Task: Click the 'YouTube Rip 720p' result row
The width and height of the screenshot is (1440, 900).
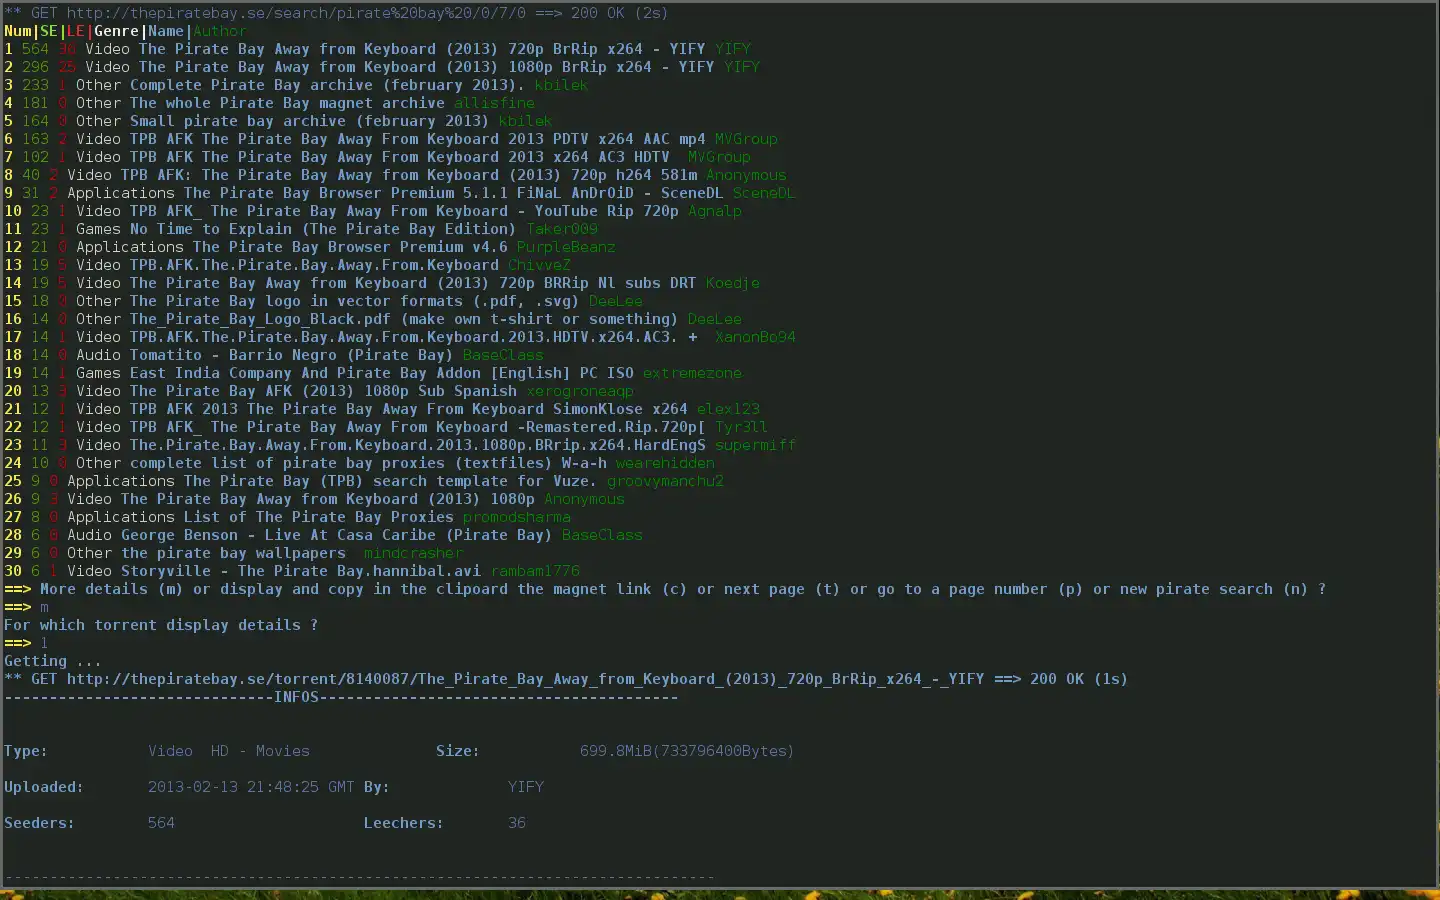Action: coord(373,211)
